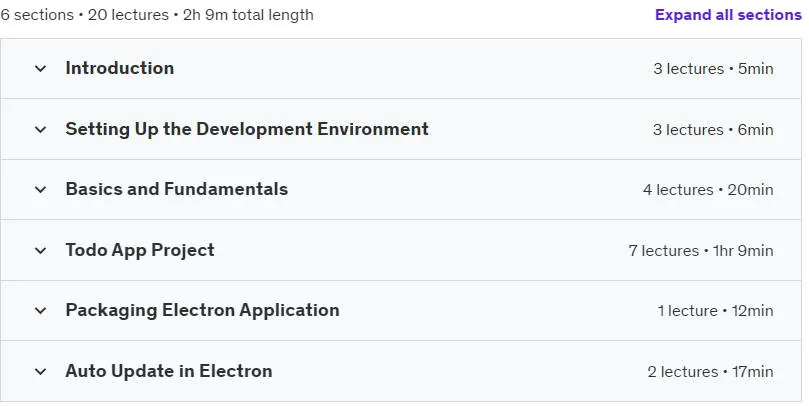Click the 3 lectures • 5min label
This screenshot has height=406, width=809.
(713, 69)
